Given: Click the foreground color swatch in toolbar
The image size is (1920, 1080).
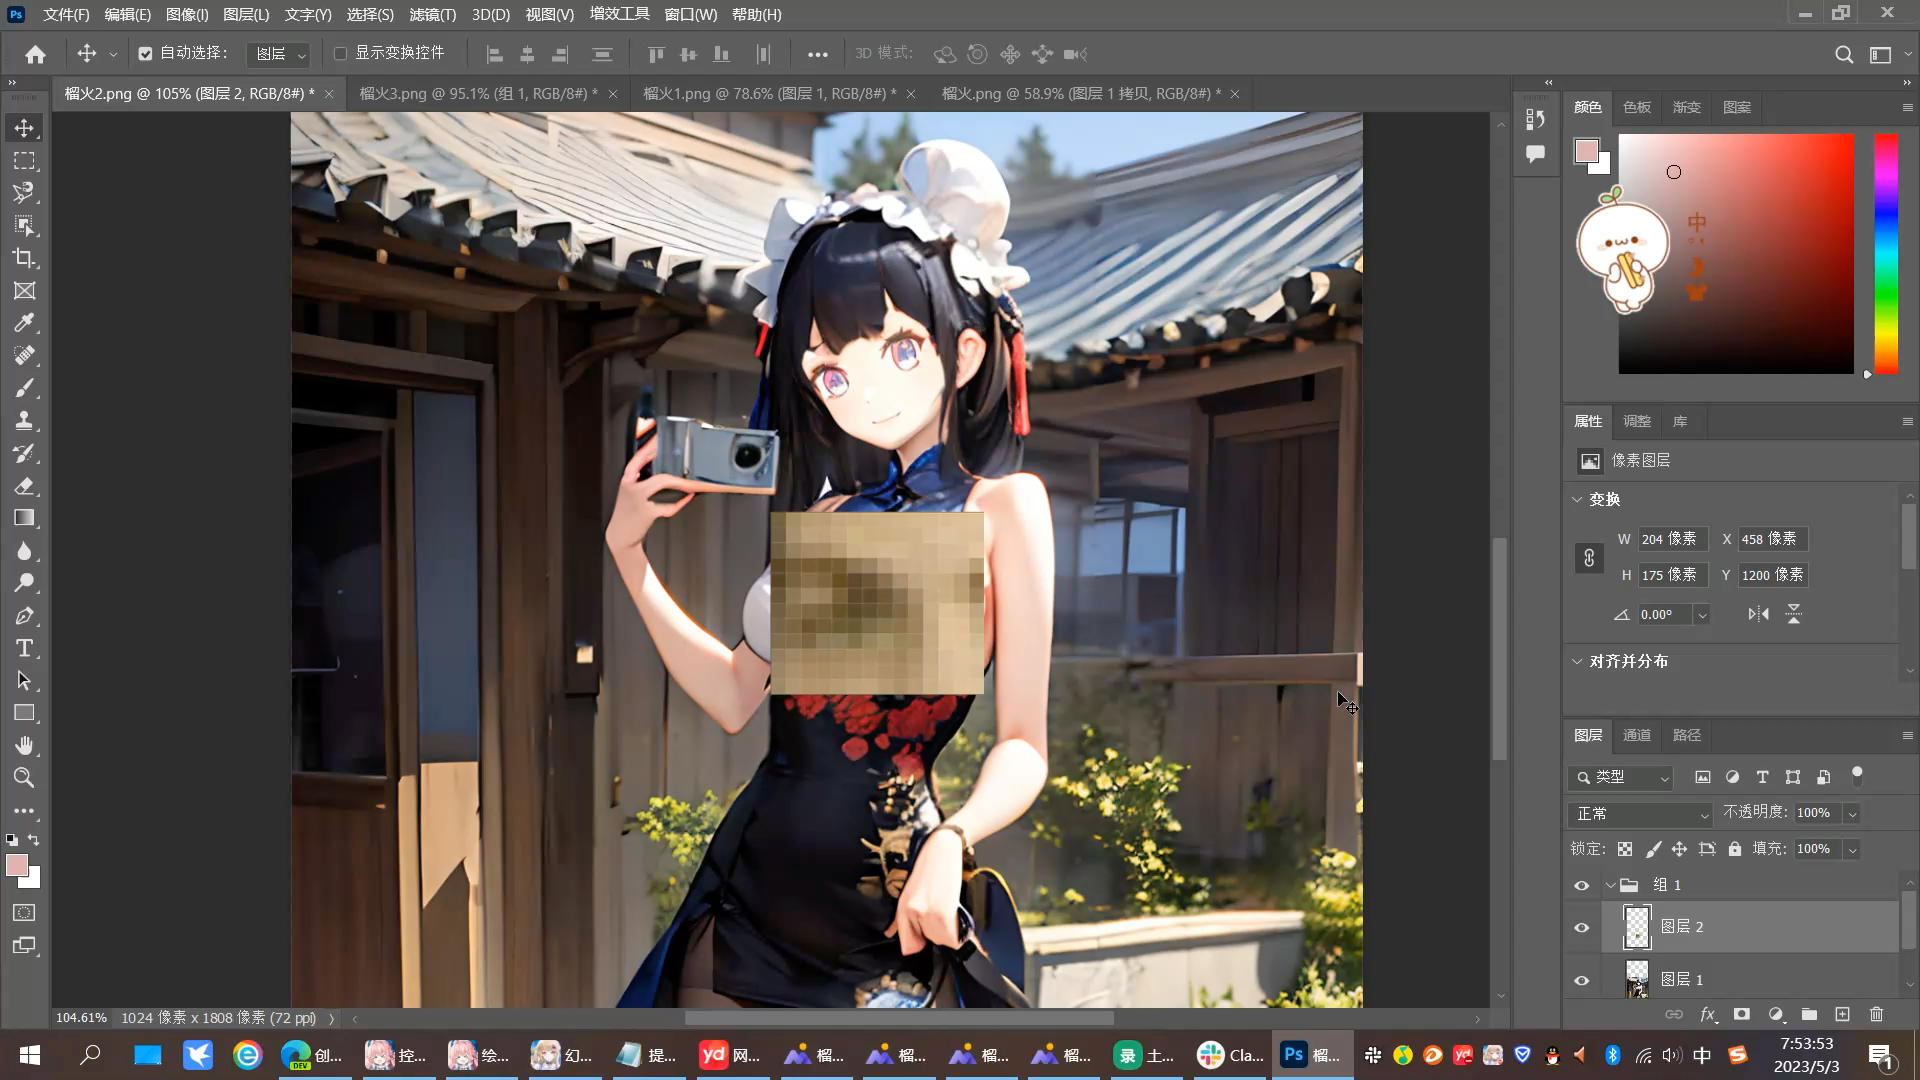Looking at the screenshot, I should (17, 866).
